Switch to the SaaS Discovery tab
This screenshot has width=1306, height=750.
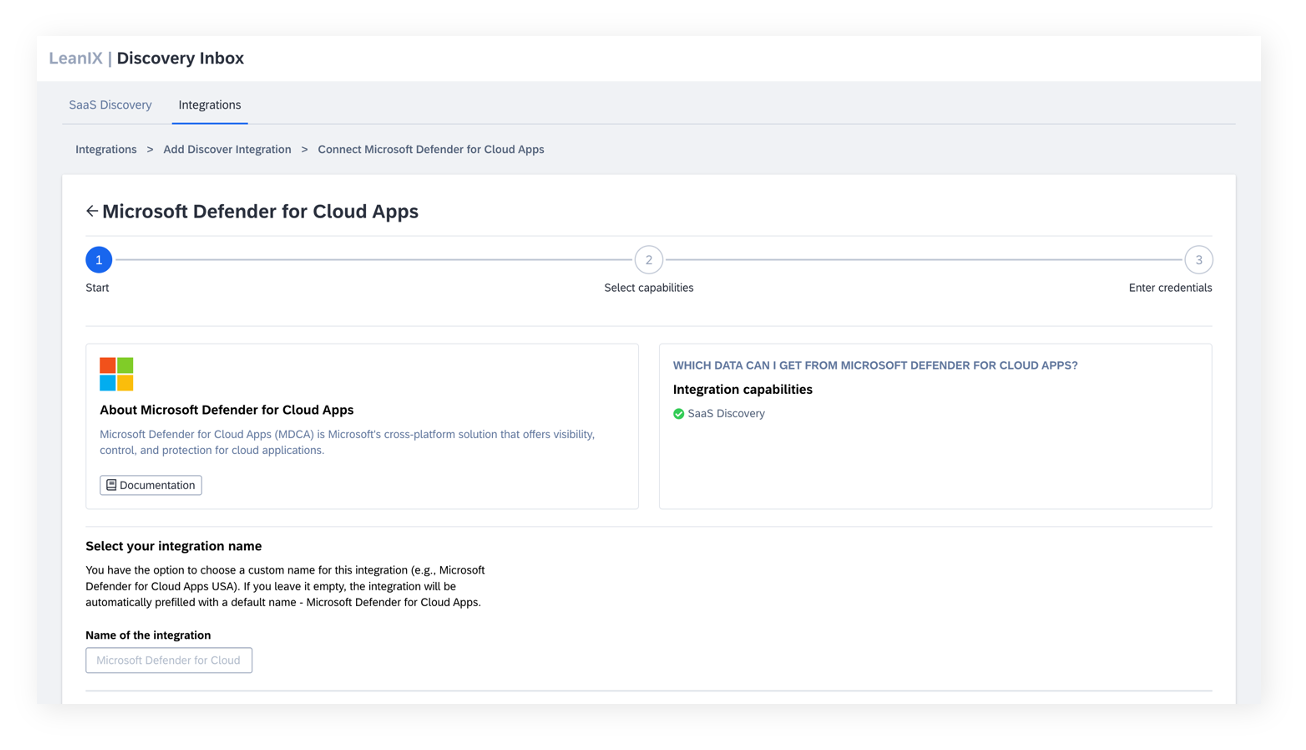tap(110, 105)
